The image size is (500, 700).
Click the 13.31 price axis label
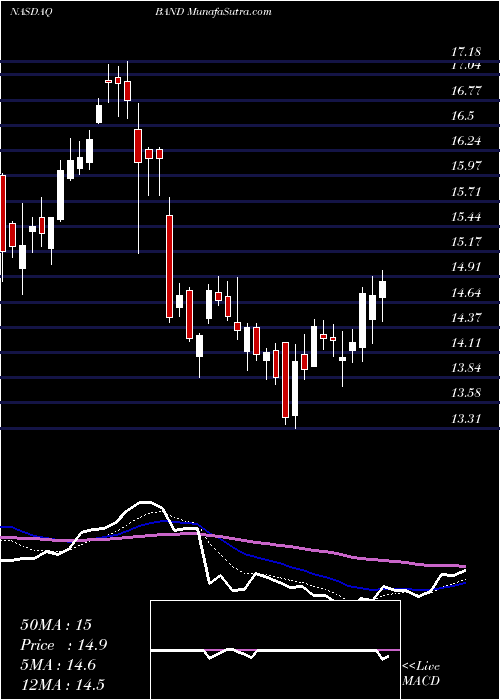click(x=466, y=419)
